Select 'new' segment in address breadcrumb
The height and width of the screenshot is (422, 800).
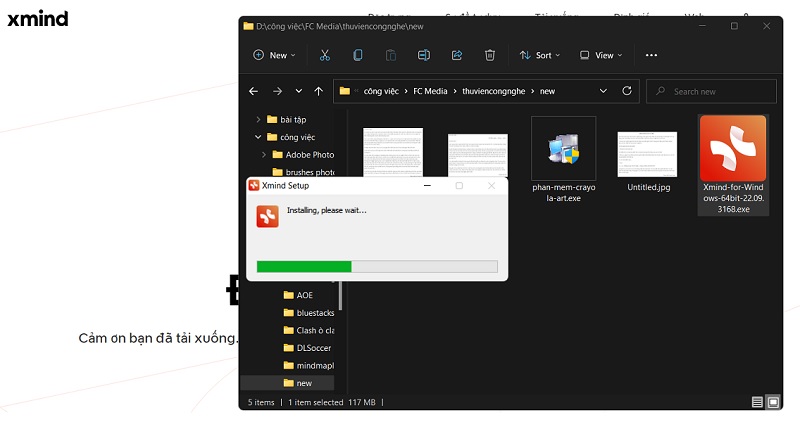point(547,91)
